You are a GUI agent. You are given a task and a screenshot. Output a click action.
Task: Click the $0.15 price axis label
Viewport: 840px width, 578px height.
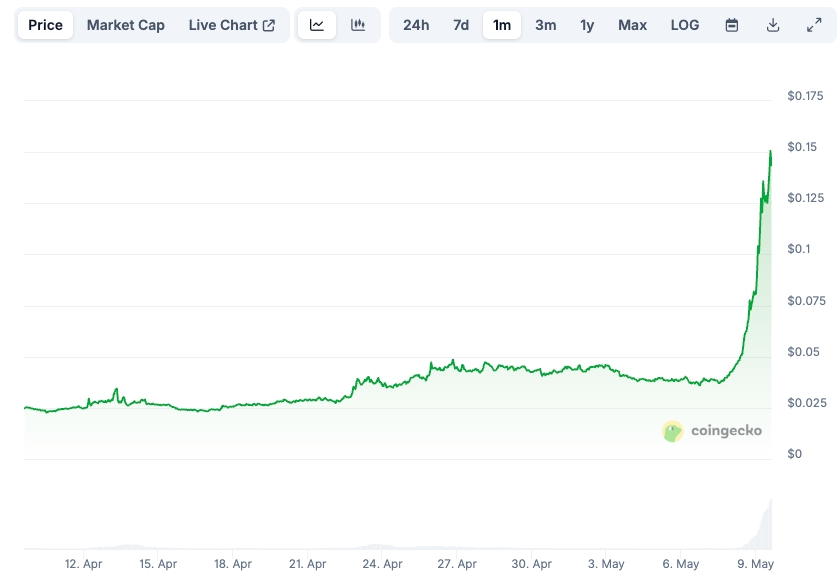click(x=802, y=147)
